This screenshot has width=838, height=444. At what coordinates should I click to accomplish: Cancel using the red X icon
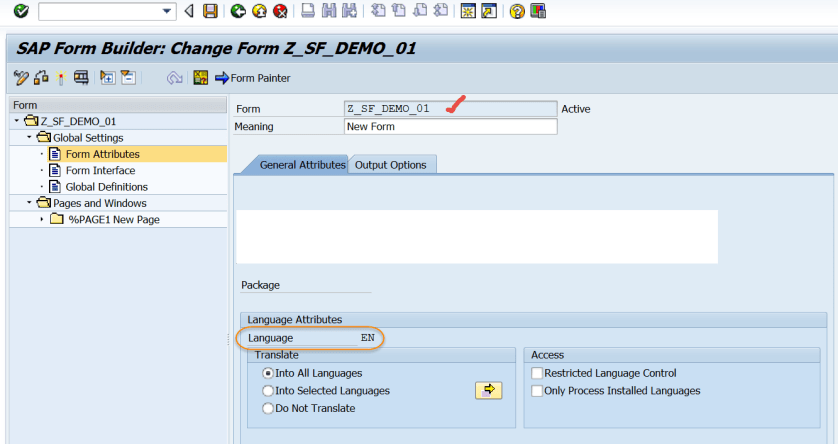tap(281, 11)
